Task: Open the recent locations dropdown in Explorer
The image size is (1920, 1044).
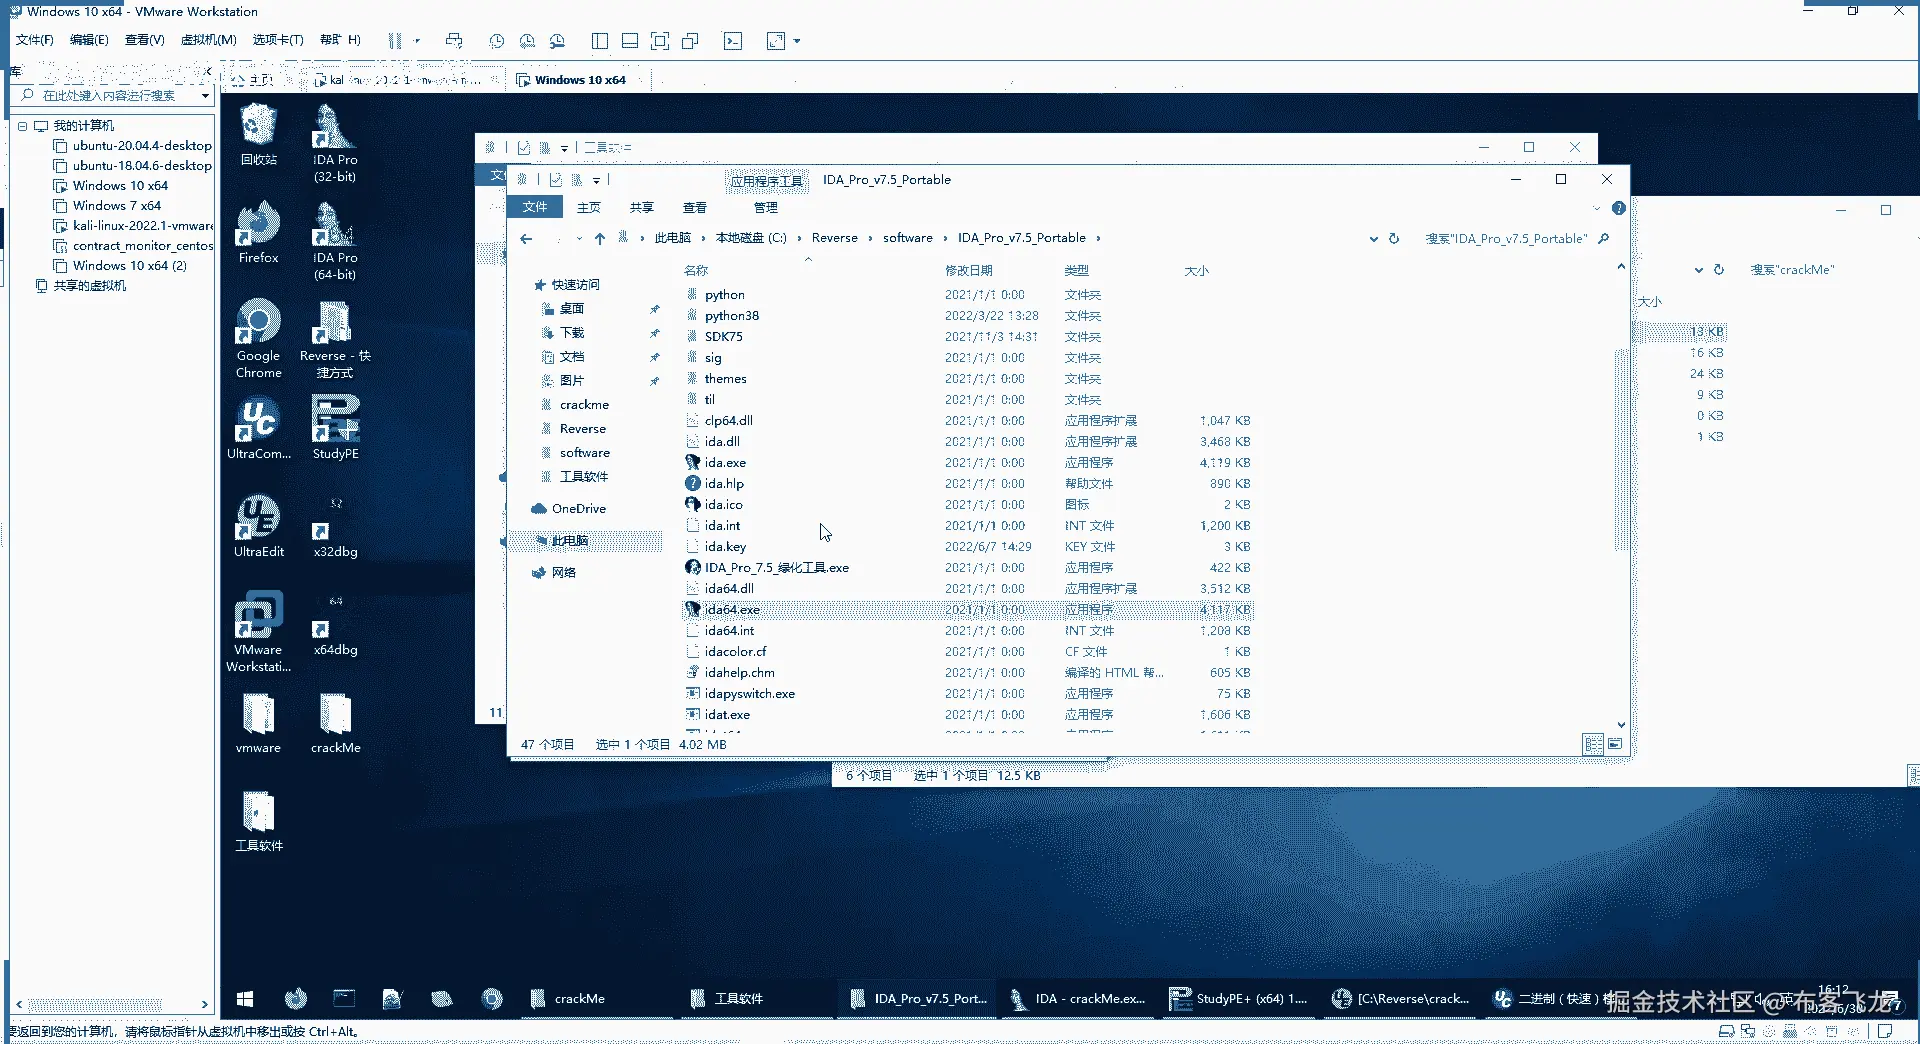Action: [x=578, y=238]
